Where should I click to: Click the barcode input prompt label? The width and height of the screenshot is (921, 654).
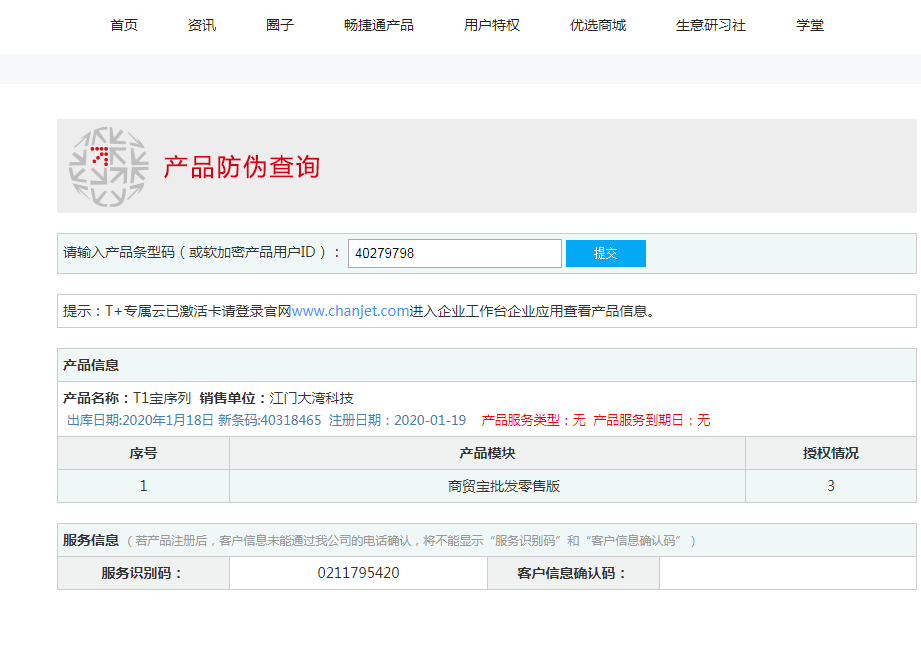pos(202,253)
